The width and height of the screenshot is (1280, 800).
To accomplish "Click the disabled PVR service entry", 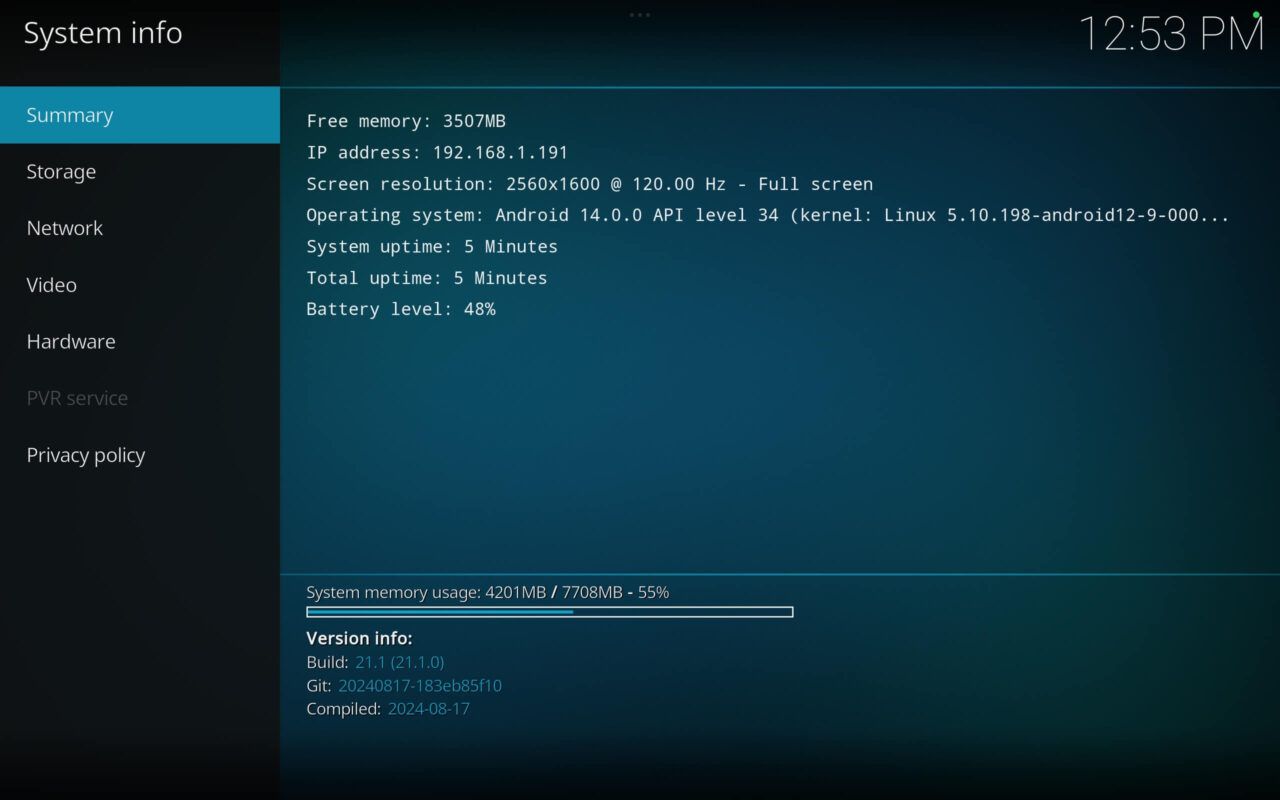I will pyautogui.click(x=77, y=398).
